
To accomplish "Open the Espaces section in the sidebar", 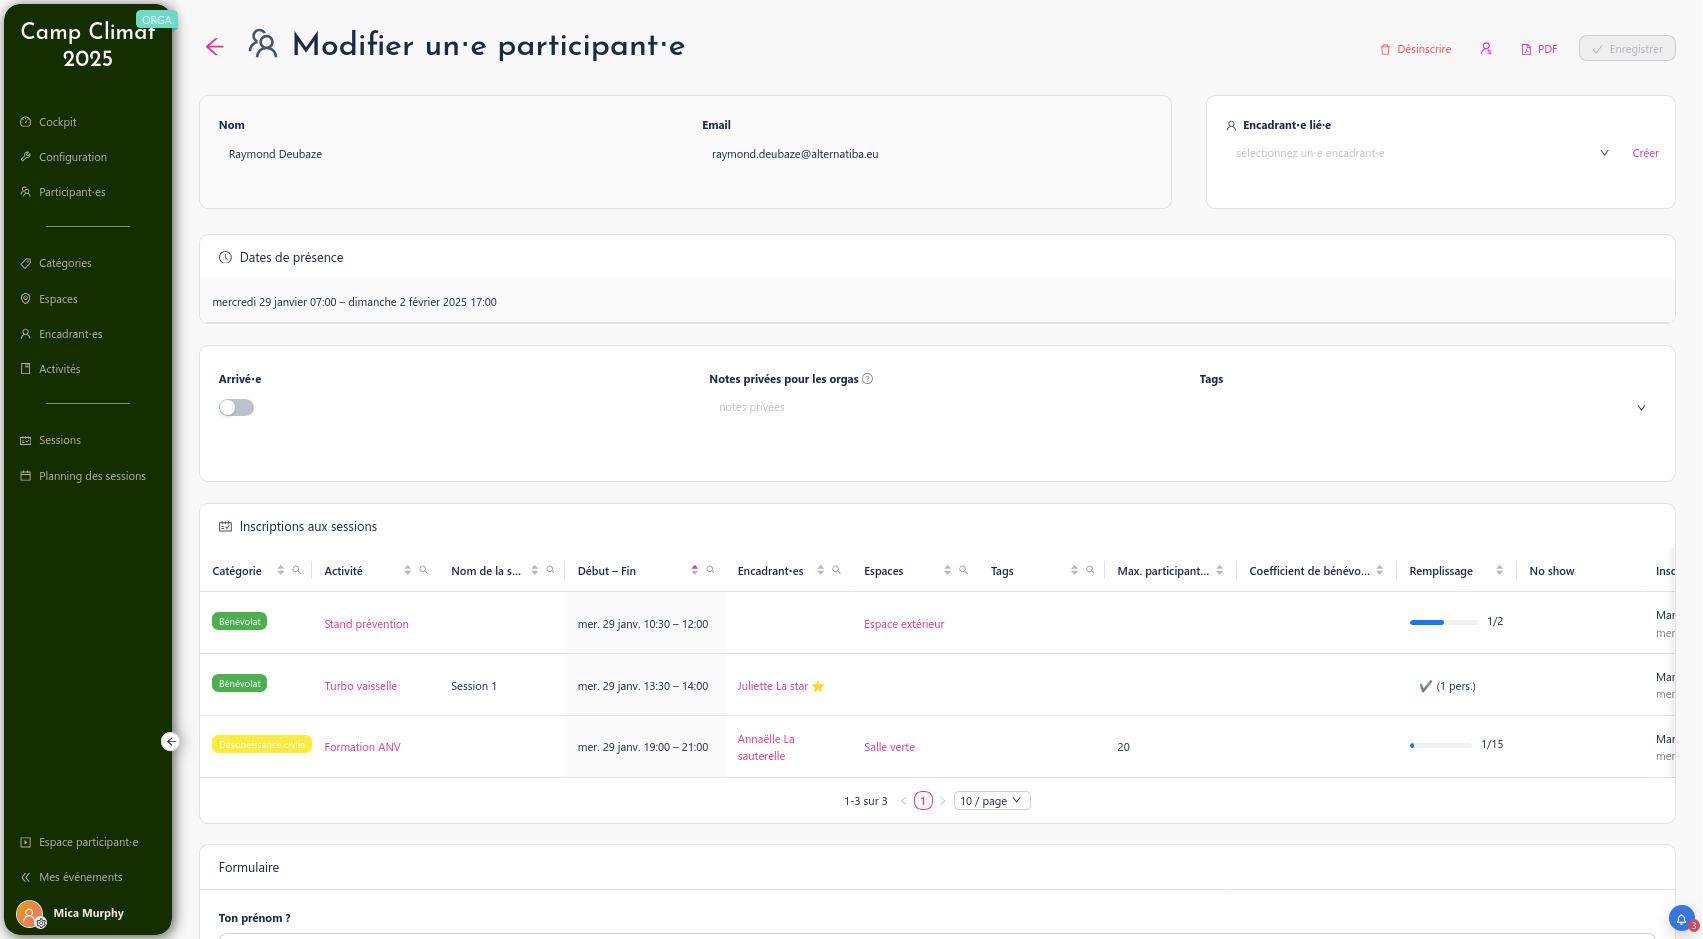I will click(x=59, y=299).
